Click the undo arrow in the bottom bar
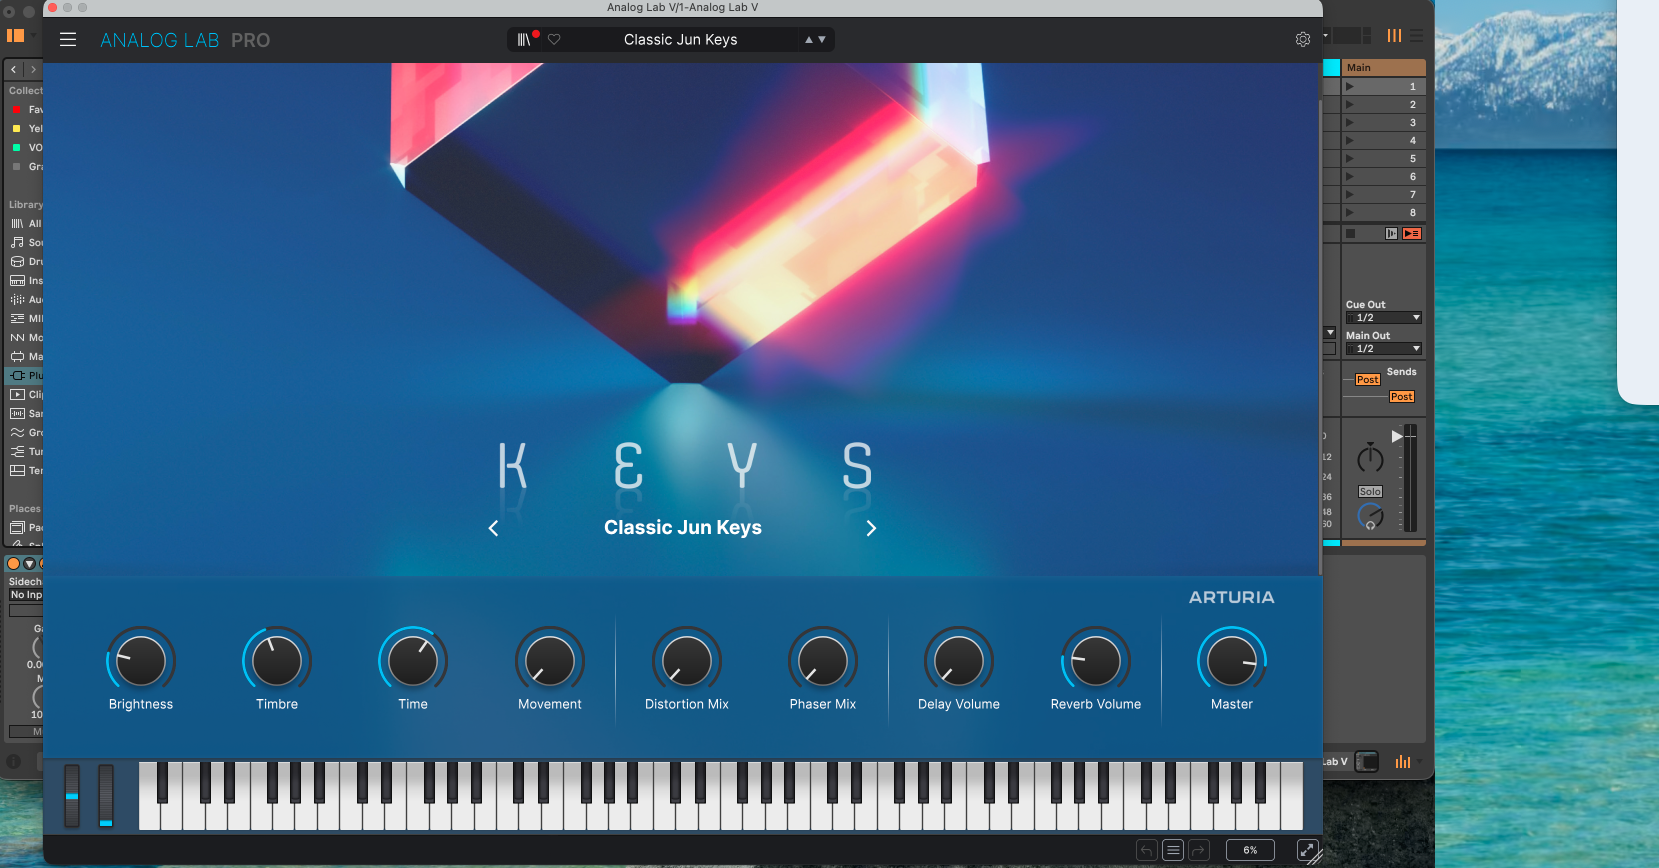The width and height of the screenshot is (1659, 868). 1147,850
